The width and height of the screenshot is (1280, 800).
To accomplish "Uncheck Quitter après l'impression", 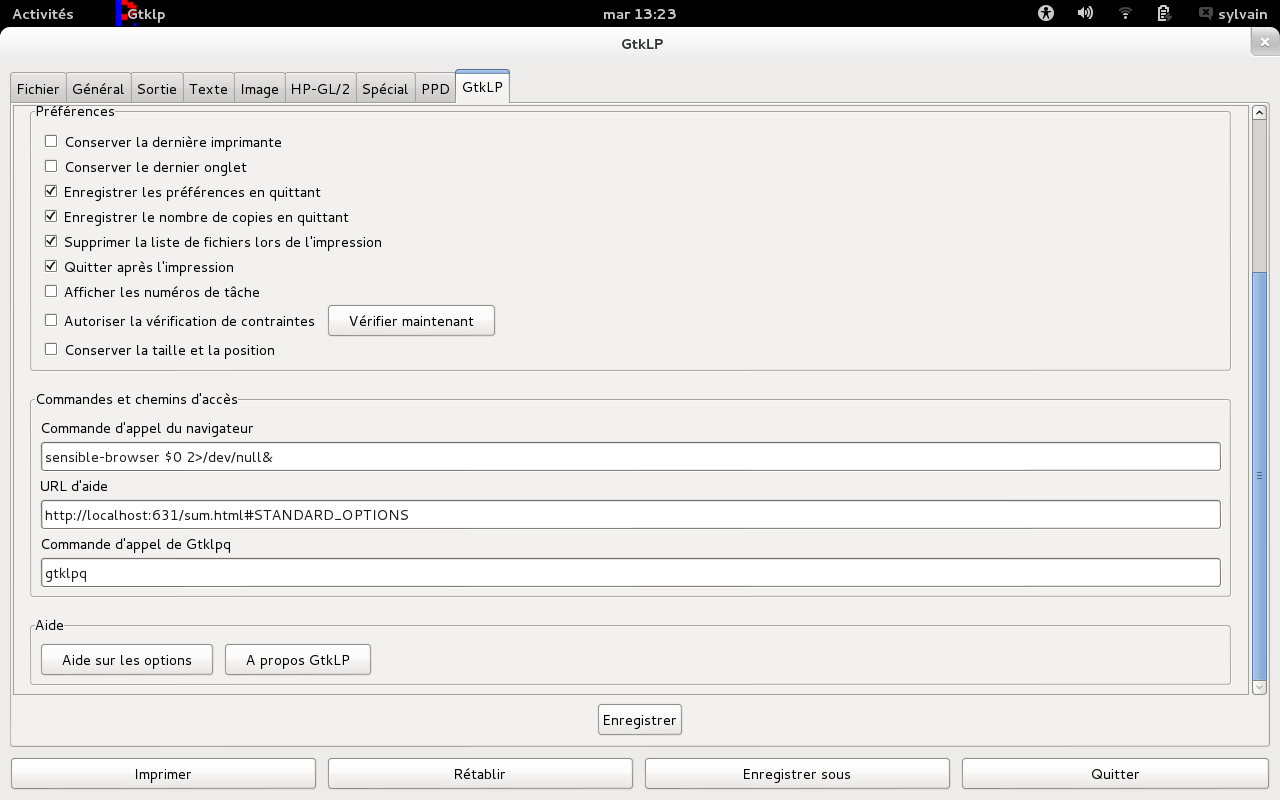I will click(51, 267).
